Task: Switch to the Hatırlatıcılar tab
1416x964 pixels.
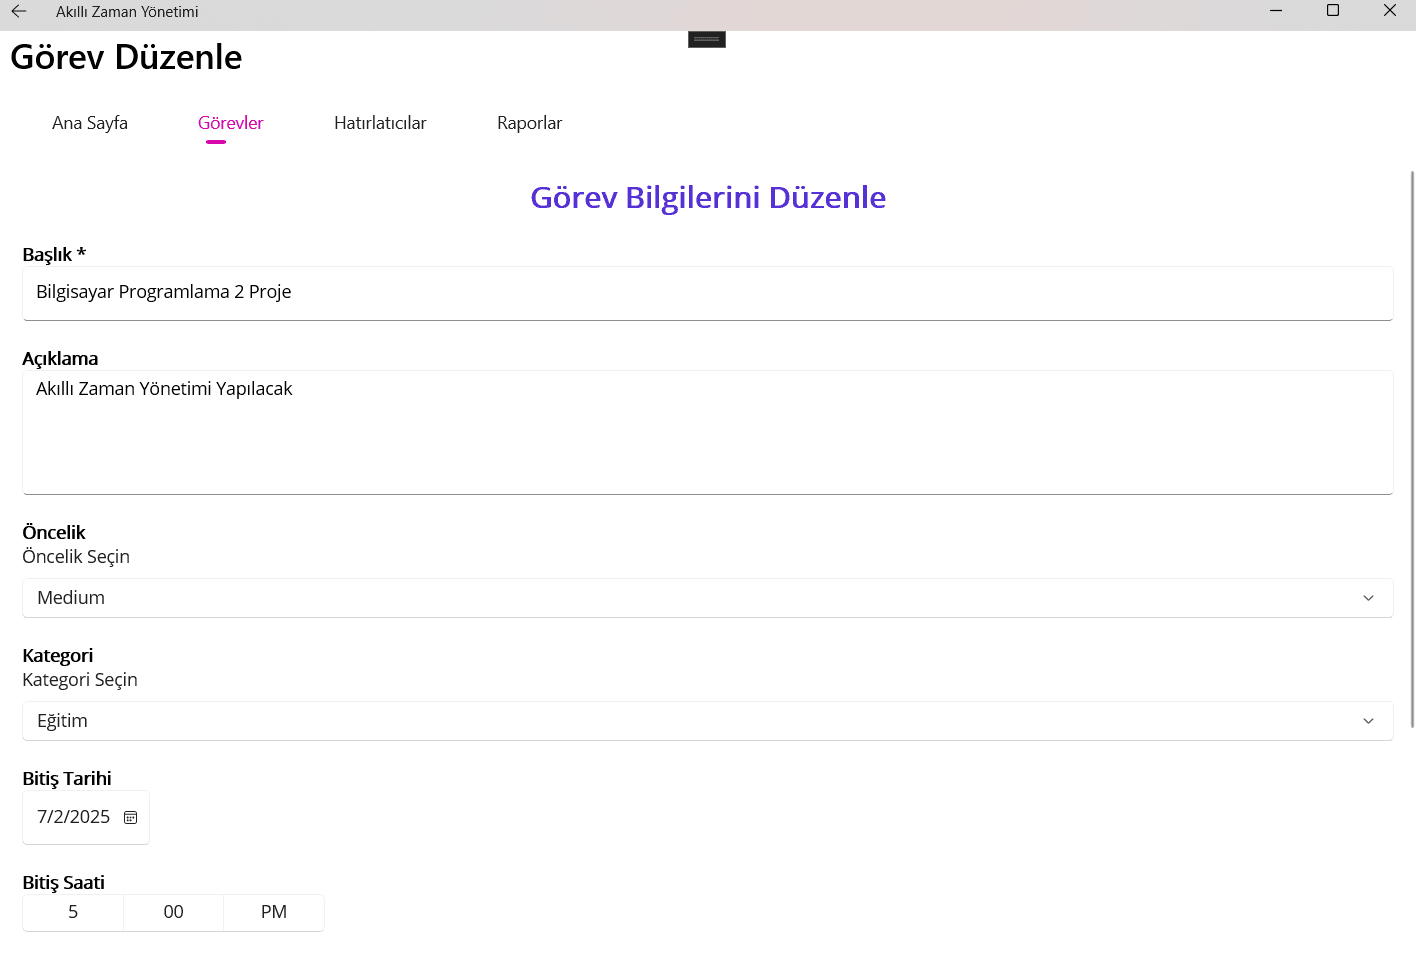Action: (x=380, y=122)
